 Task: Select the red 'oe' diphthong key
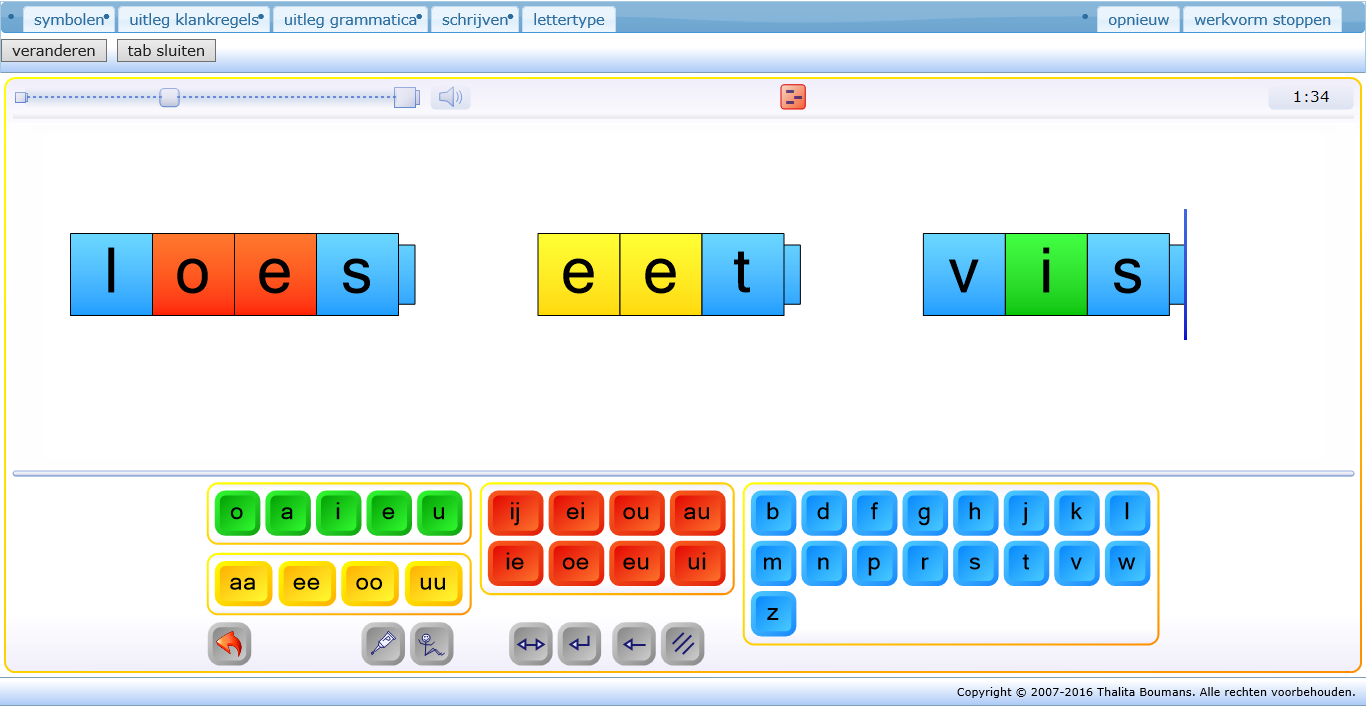coord(575,562)
